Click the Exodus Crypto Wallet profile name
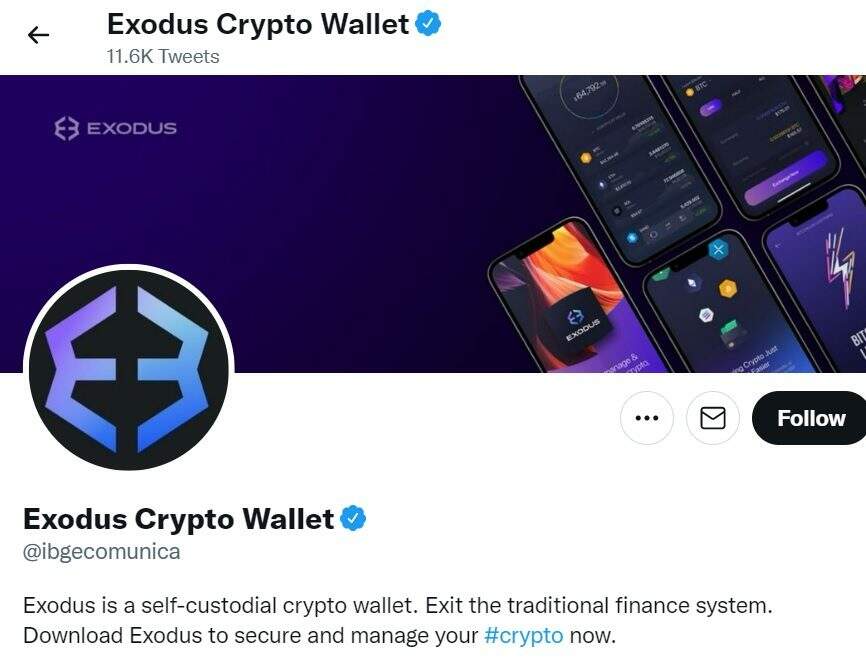Viewport: 866px width, 662px height. click(178, 519)
